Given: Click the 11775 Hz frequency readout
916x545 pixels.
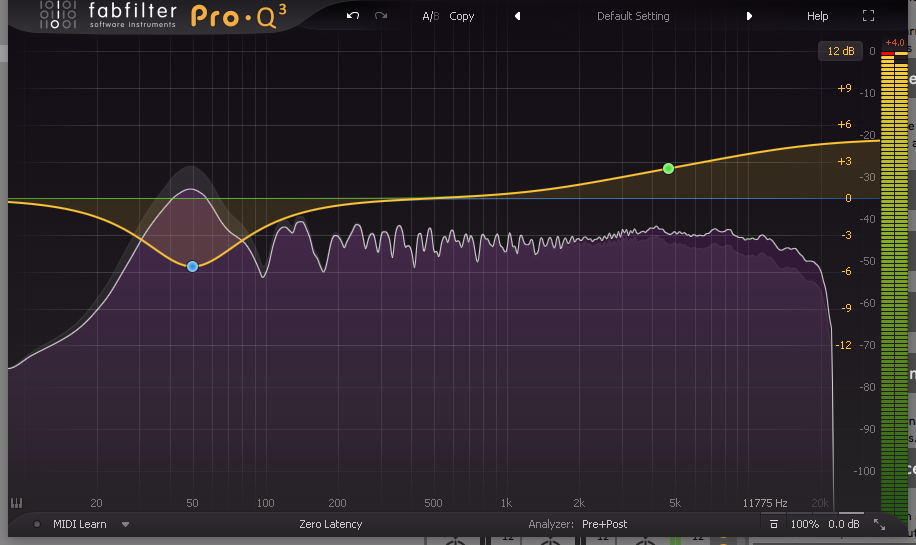Looking at the screenshot, I should 765,503.
